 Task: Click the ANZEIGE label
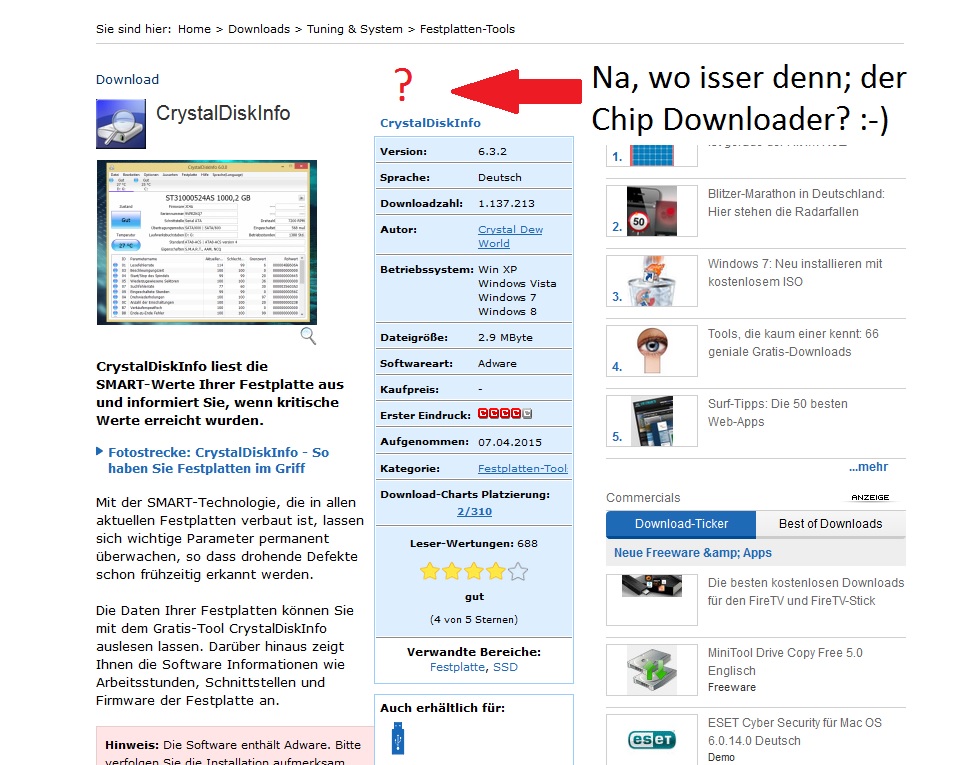(870, 497)
